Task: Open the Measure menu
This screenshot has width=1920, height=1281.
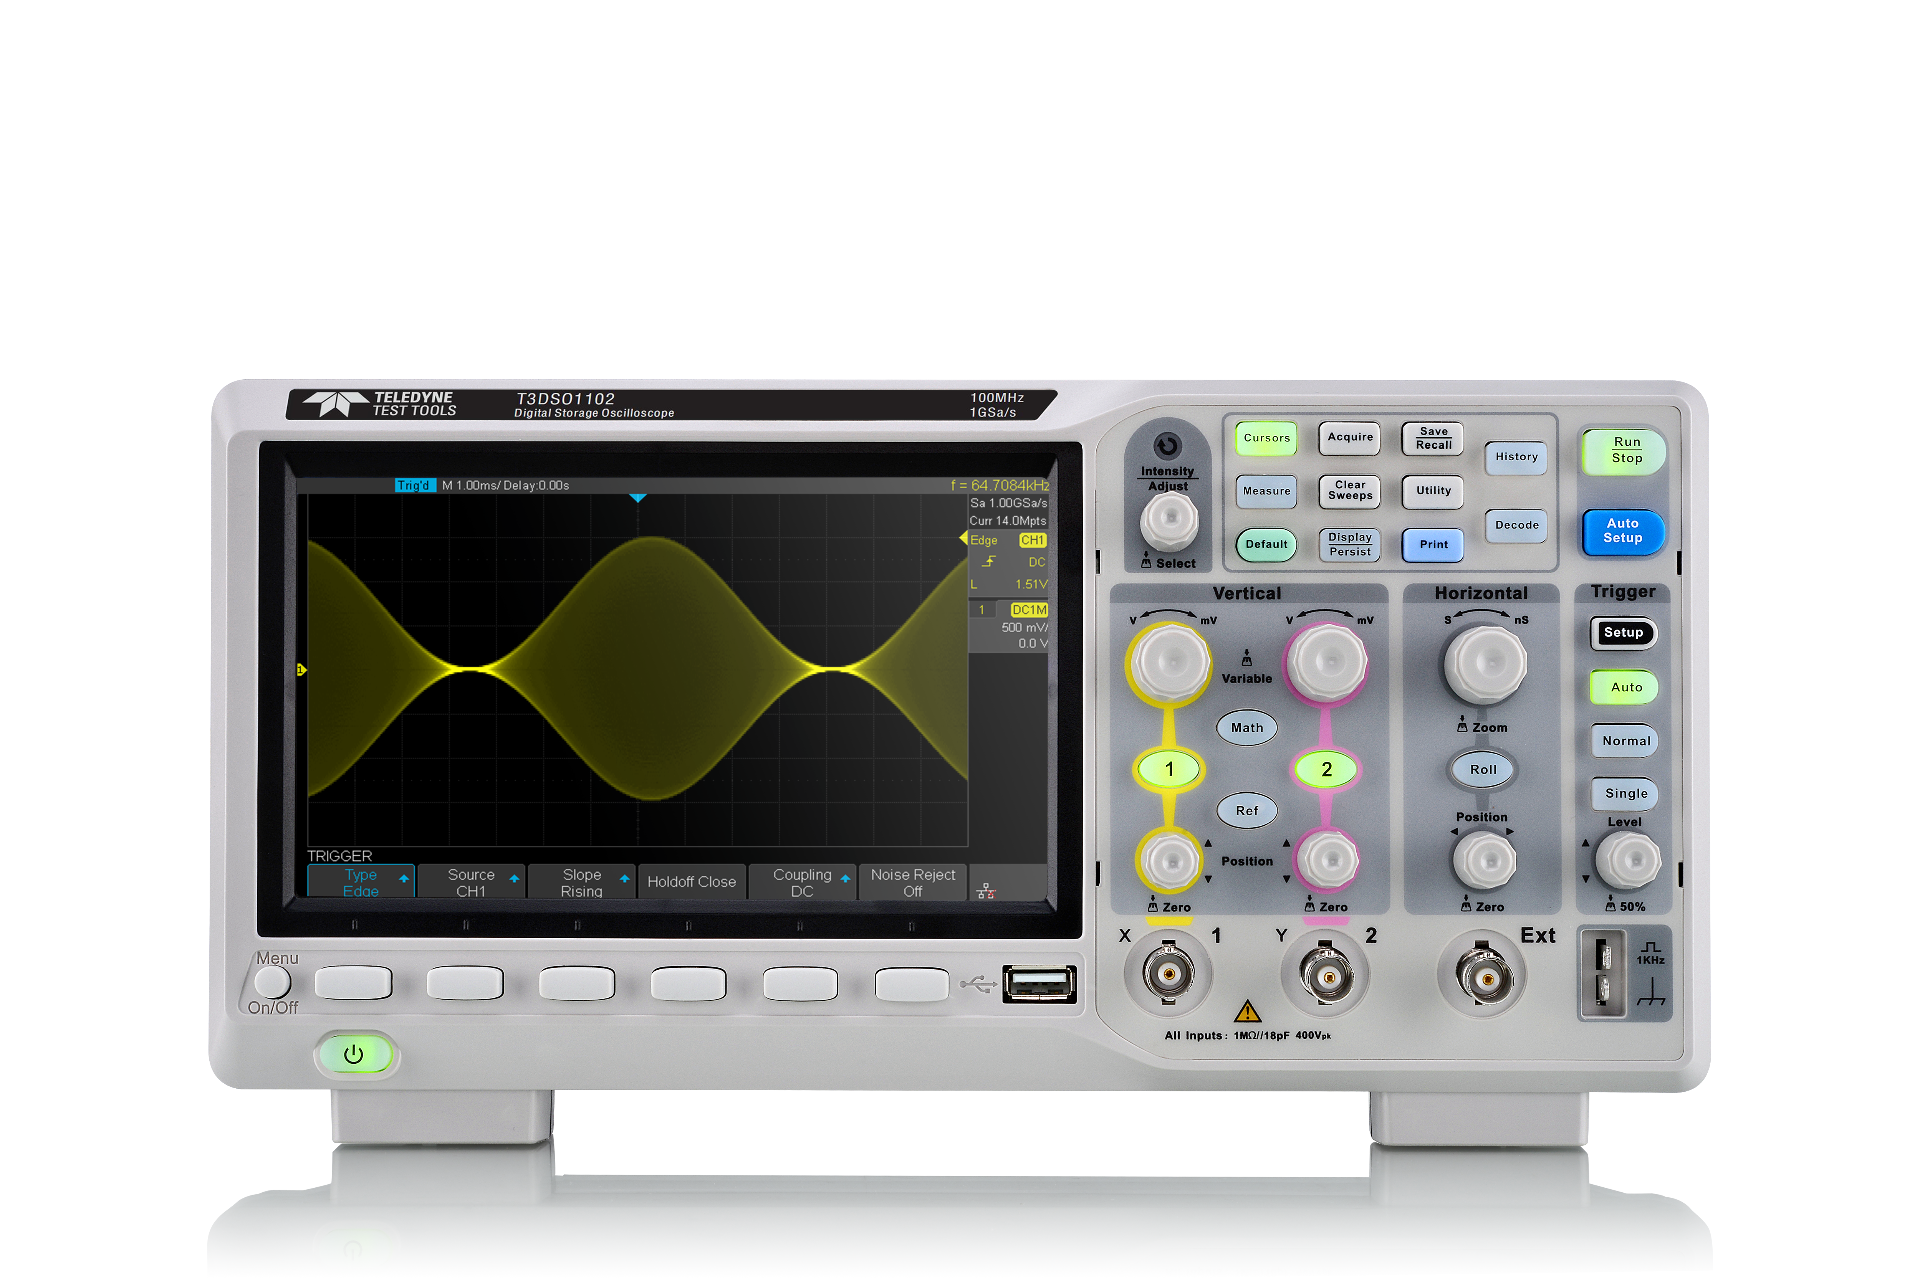Action: click(x=1266, y=491)
